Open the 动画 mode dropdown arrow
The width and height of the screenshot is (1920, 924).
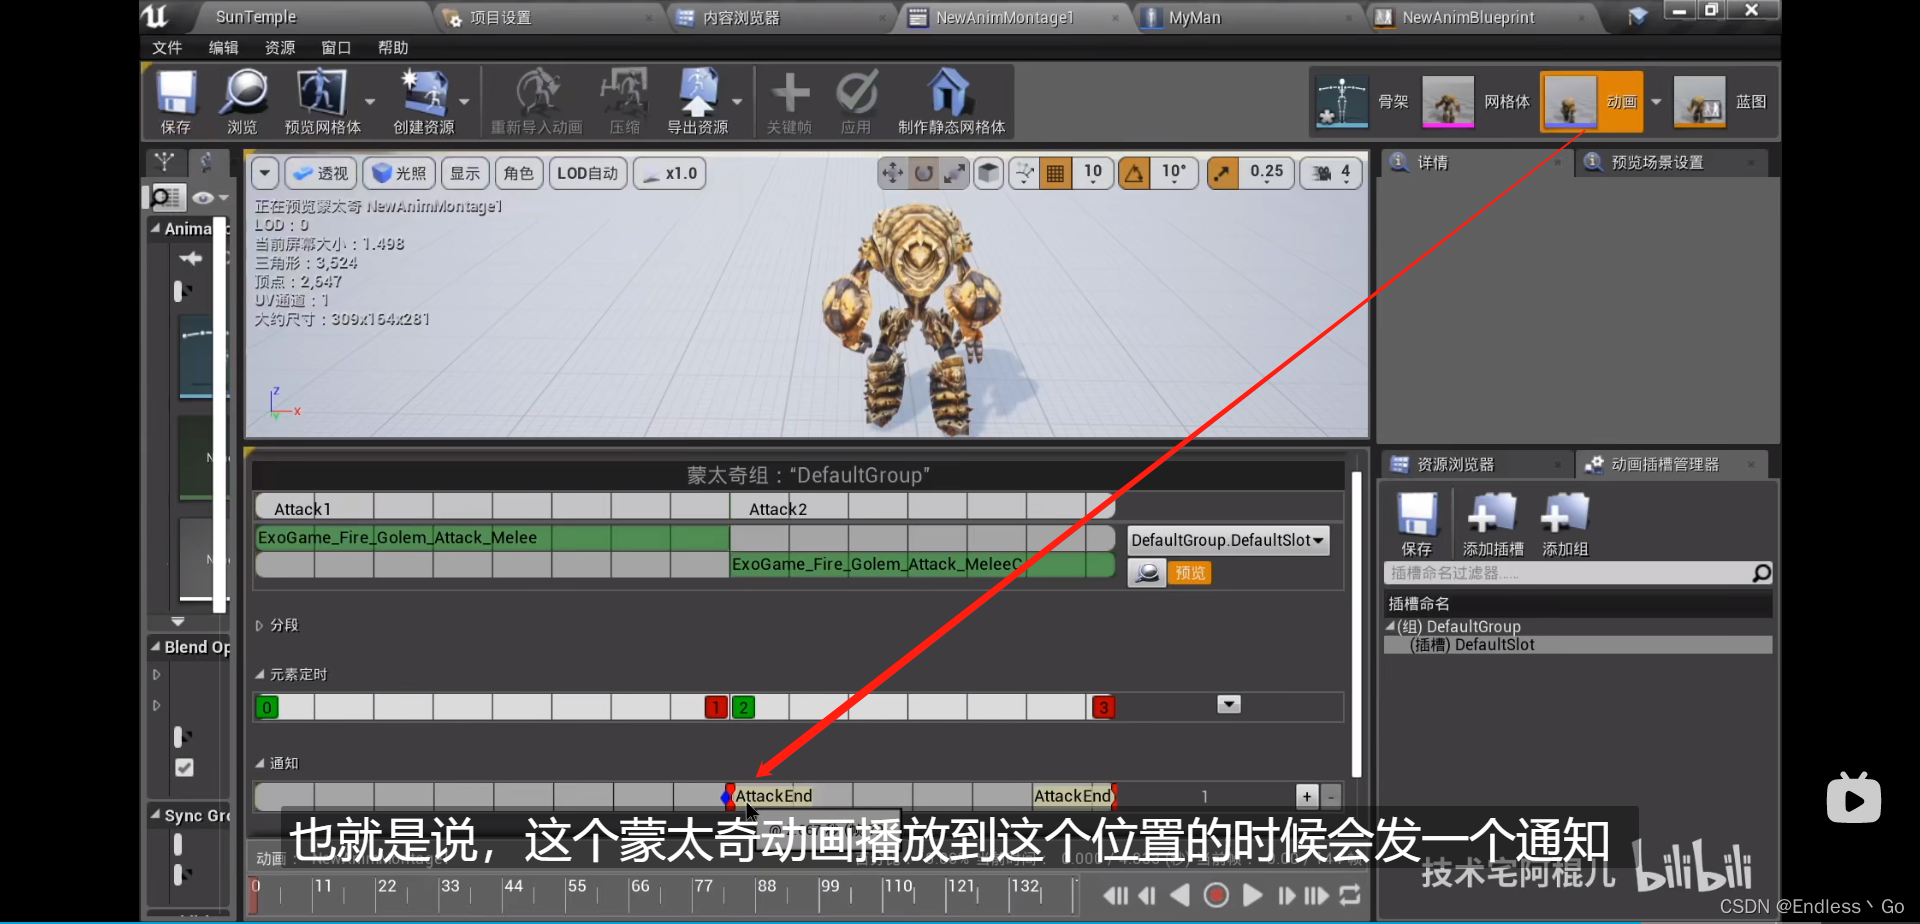[1656, 102]
